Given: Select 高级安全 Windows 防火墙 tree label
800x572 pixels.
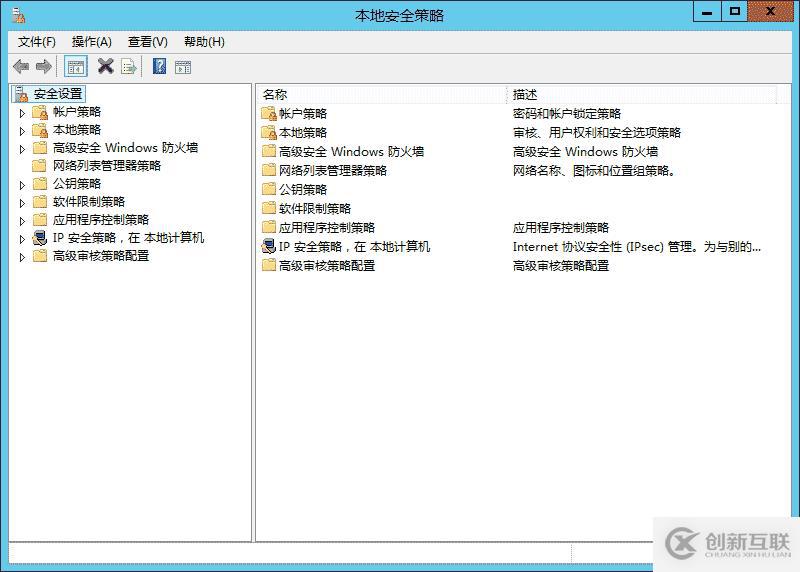Looking at the screenshot, I should click(125, 147).
